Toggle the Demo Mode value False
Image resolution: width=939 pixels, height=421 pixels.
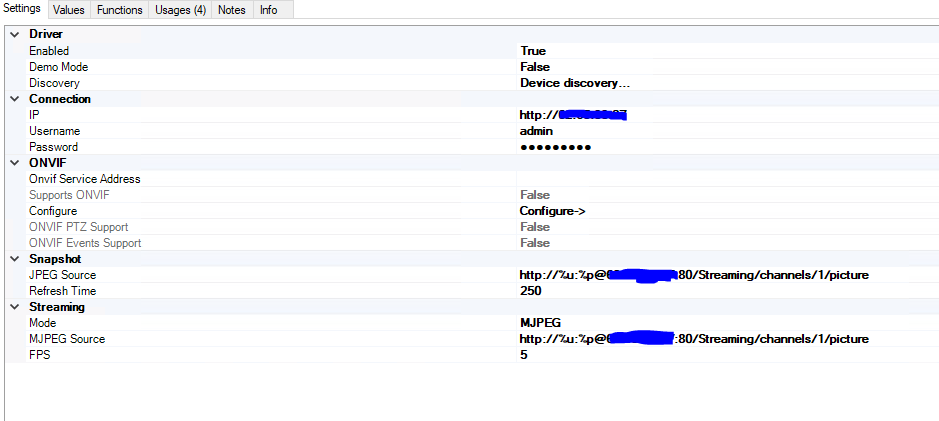tap(535, 67)
